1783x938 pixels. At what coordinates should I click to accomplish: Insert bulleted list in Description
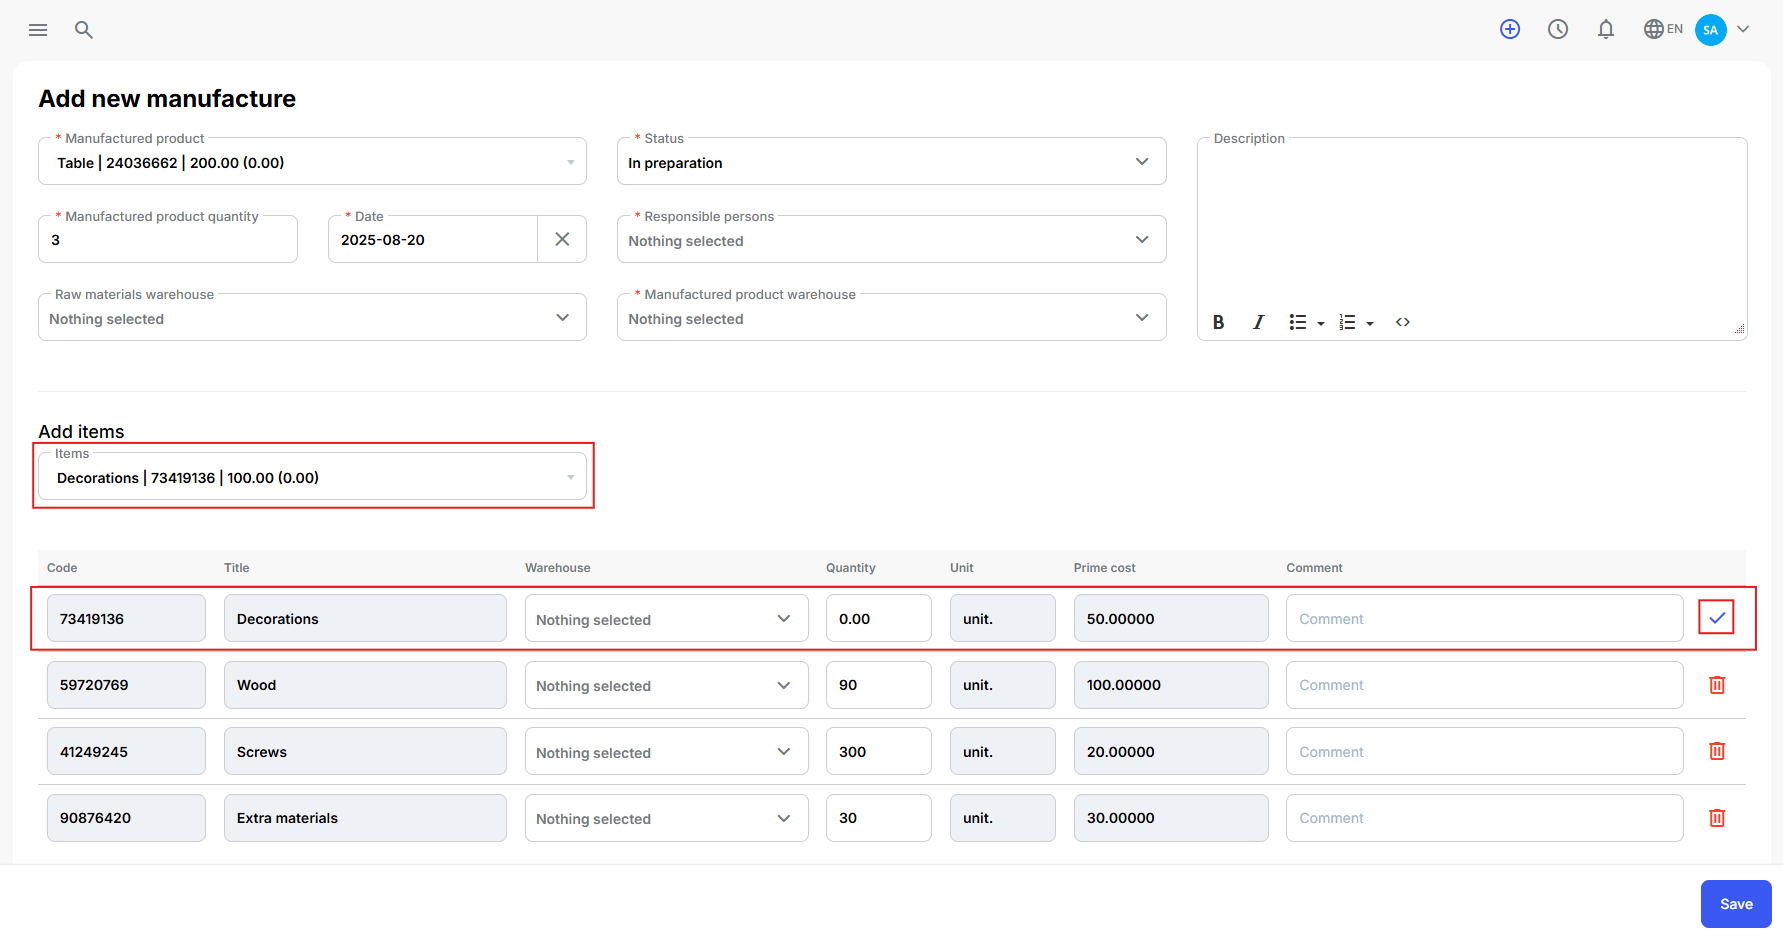[x=1298, y=322]
